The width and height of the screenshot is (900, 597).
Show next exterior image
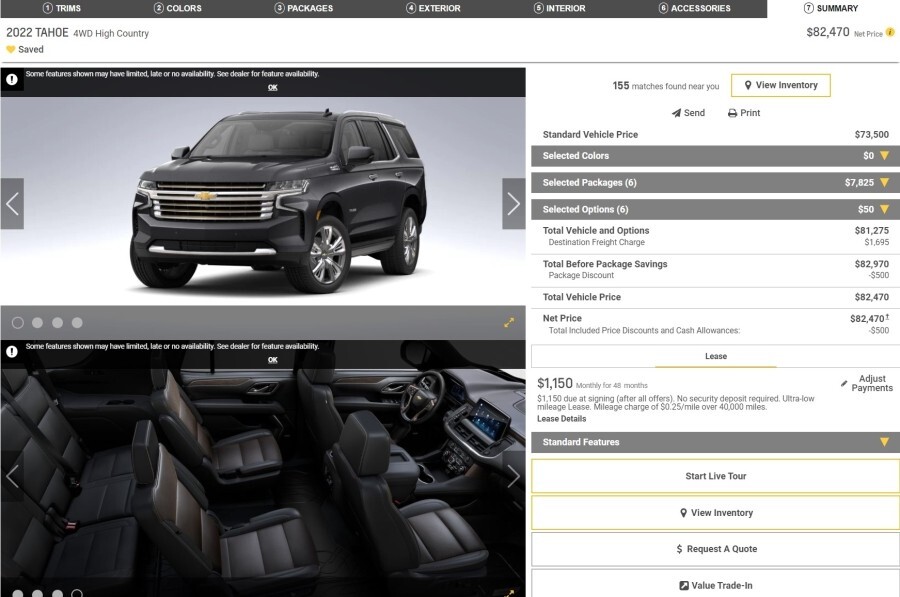(514, 204)
